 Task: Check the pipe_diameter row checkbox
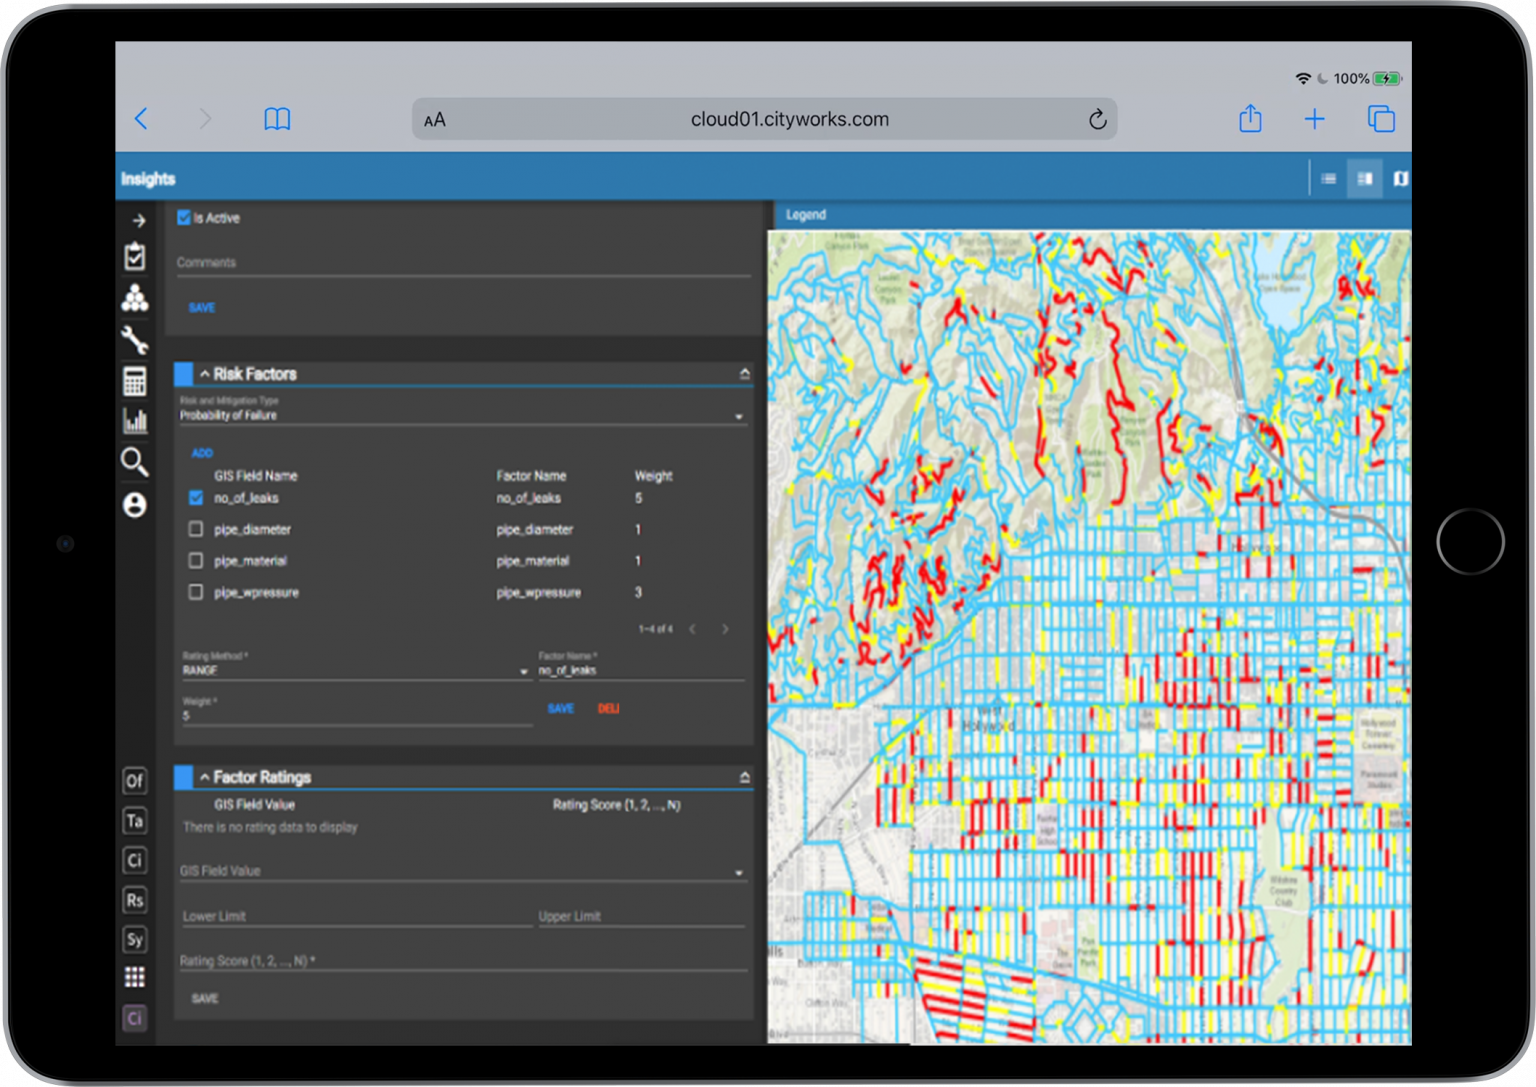(x=196, y=529)
